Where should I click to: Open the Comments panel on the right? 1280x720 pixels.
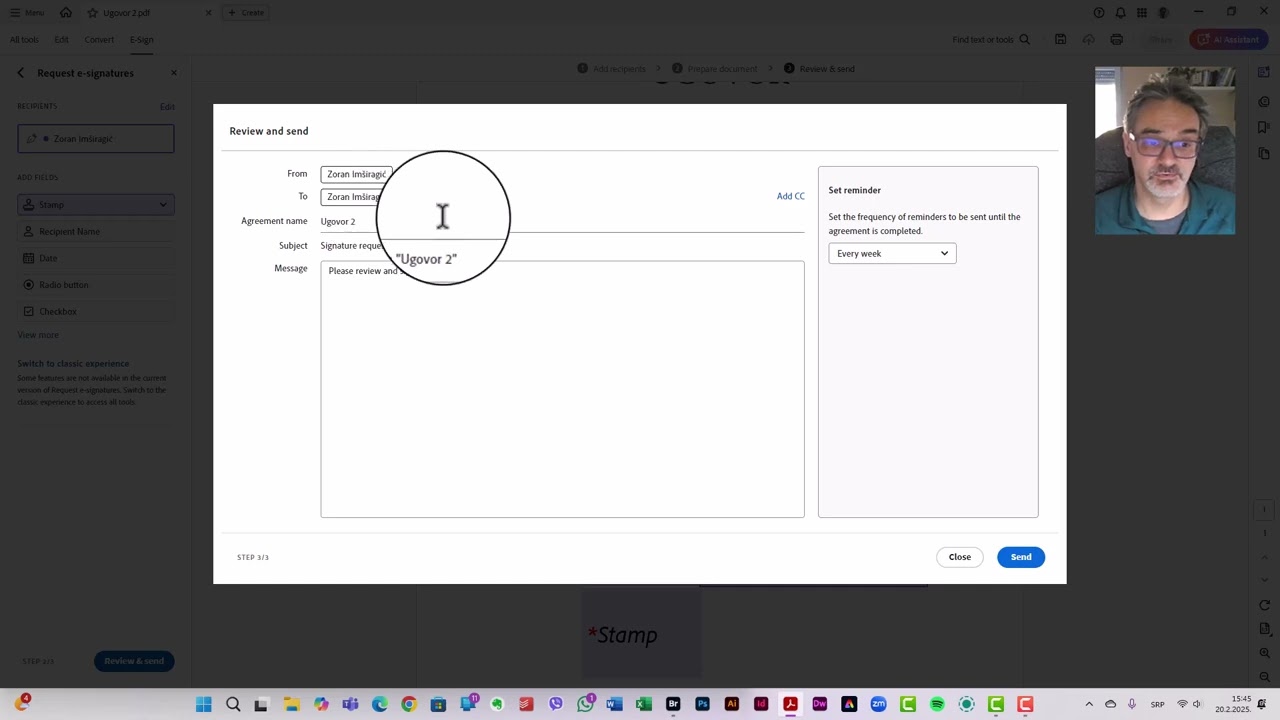(1264, 101)
